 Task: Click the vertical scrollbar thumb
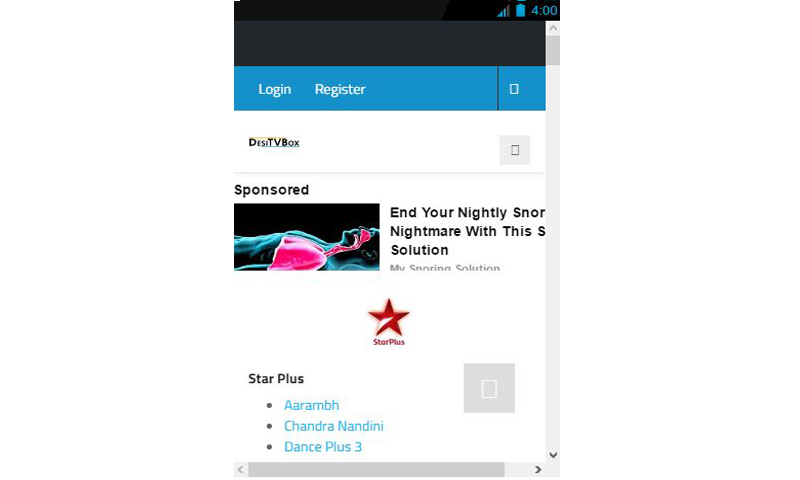pyautogui.click(x=553, y=50)
